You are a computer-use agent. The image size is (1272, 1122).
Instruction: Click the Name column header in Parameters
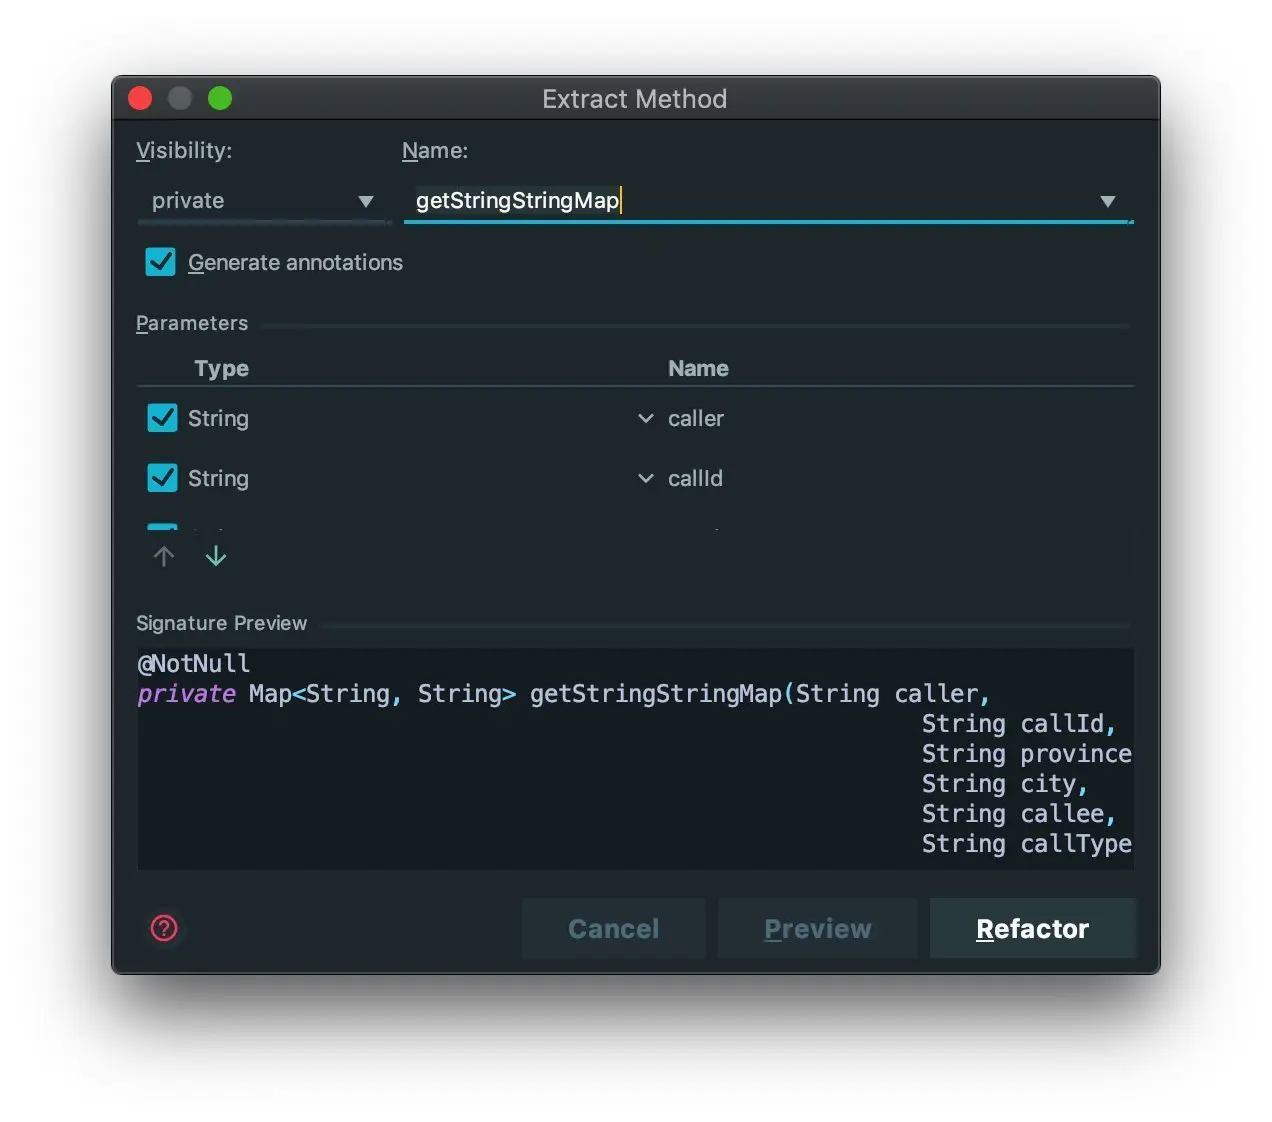[698, 368]
